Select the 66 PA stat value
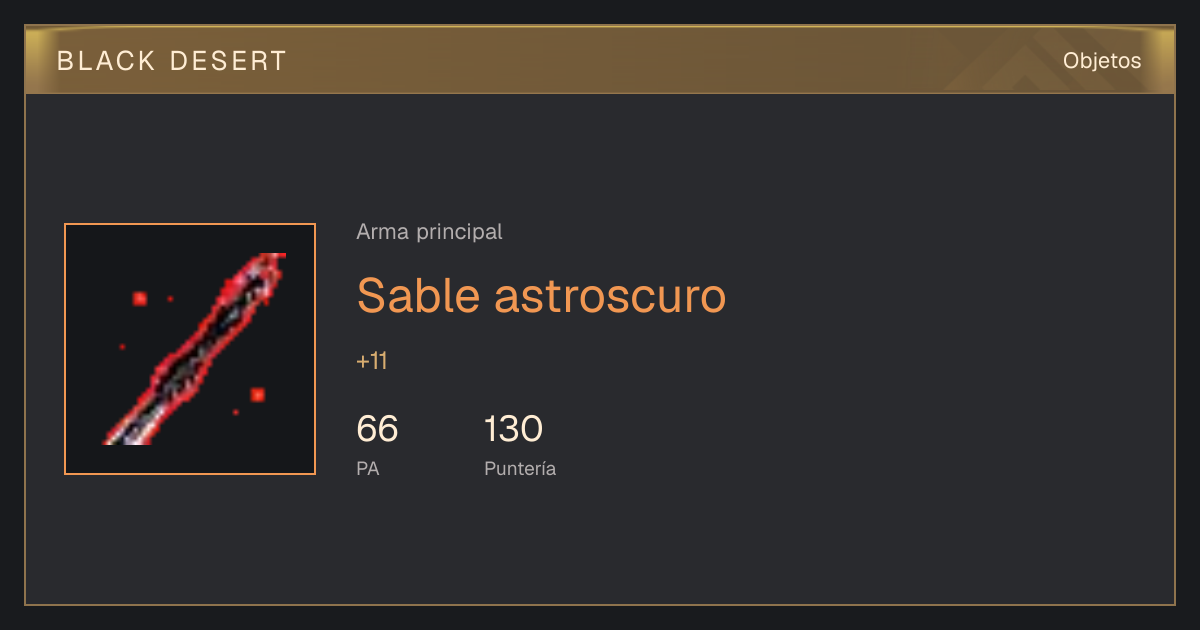This screenshot has width=1200, height=630. pyautogui.click(x=377, y=429)
